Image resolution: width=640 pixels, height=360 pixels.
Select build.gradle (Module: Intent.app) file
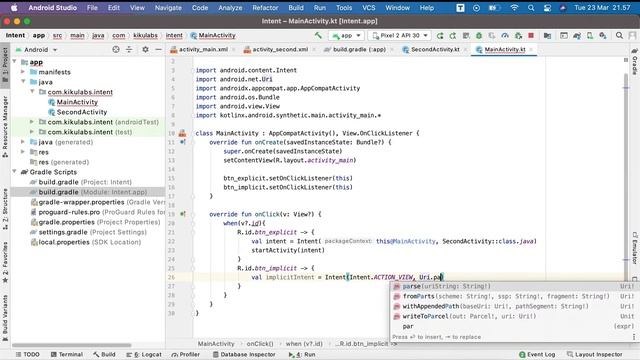pos(88,192)
